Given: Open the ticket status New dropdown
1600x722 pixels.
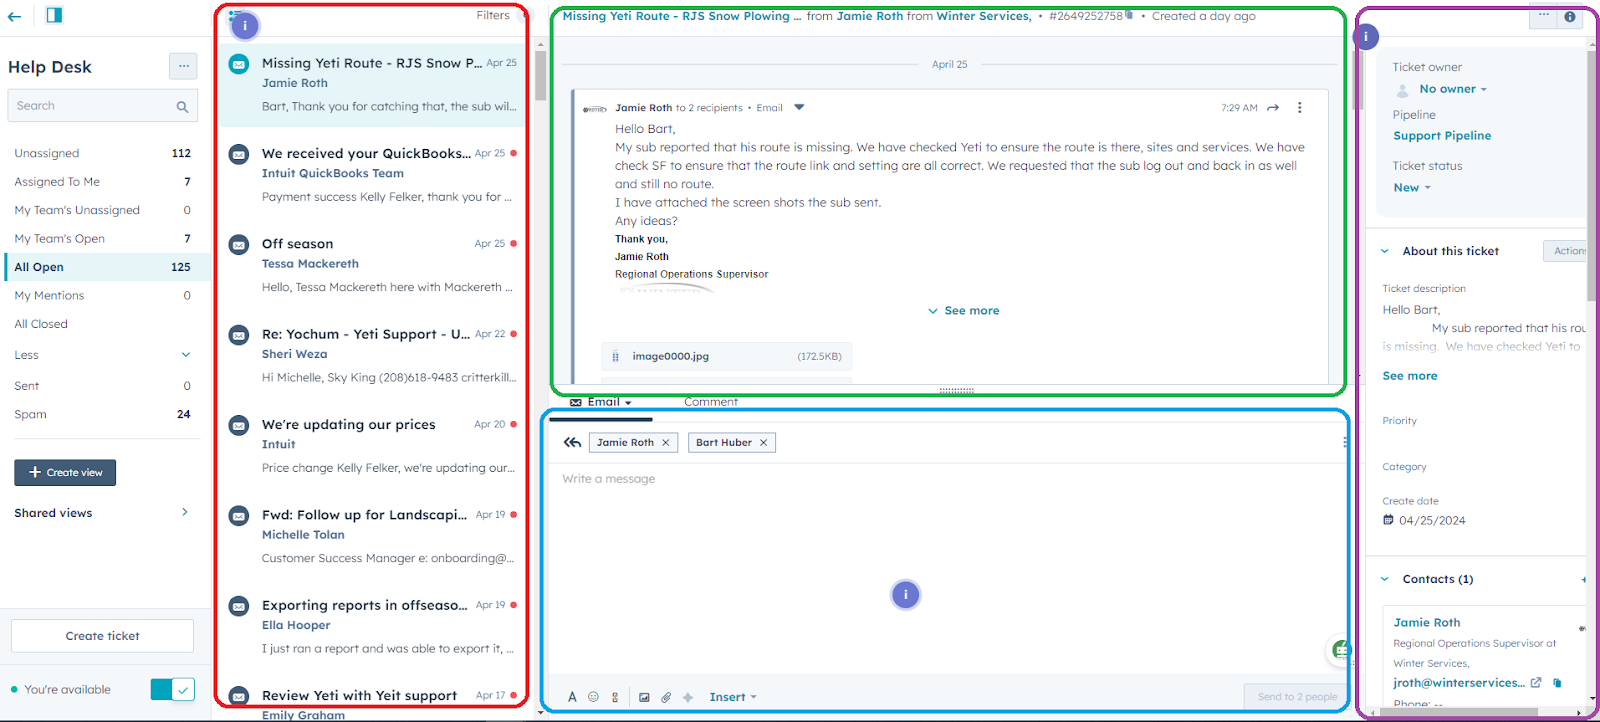Looking at the screenshot, I should (1412, 188).
